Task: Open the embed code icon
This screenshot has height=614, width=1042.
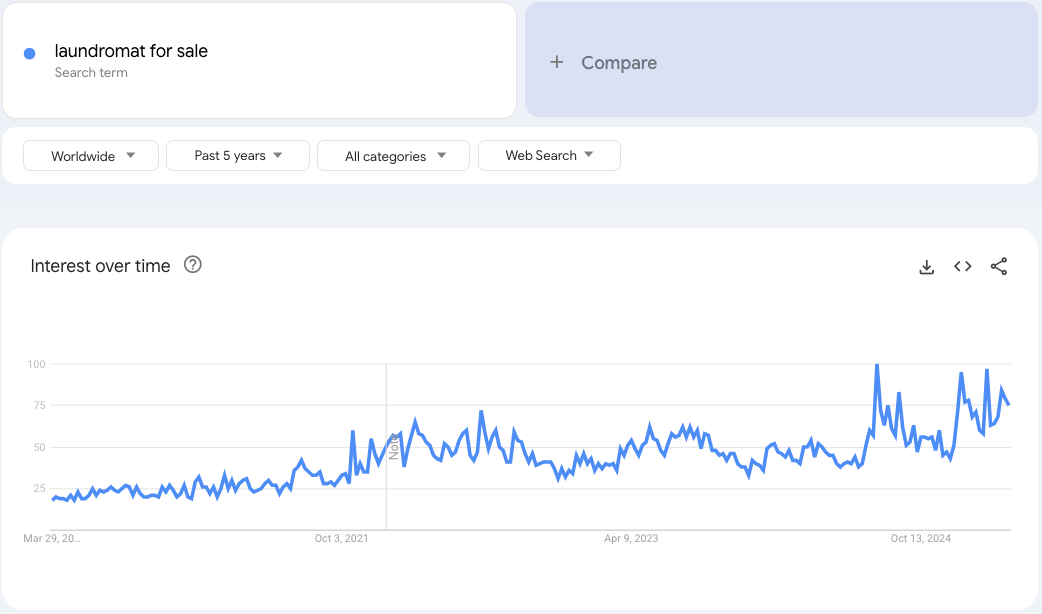Action: 963,266
